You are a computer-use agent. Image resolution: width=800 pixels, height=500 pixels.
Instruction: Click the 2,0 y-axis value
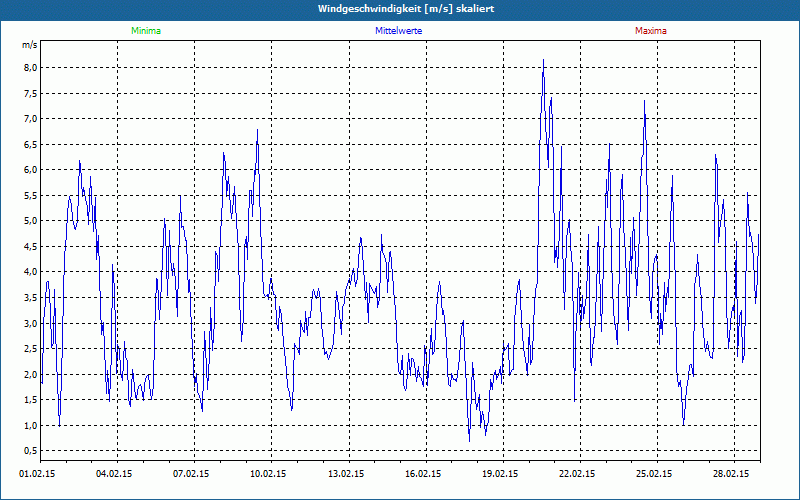[x=32, y=374]
